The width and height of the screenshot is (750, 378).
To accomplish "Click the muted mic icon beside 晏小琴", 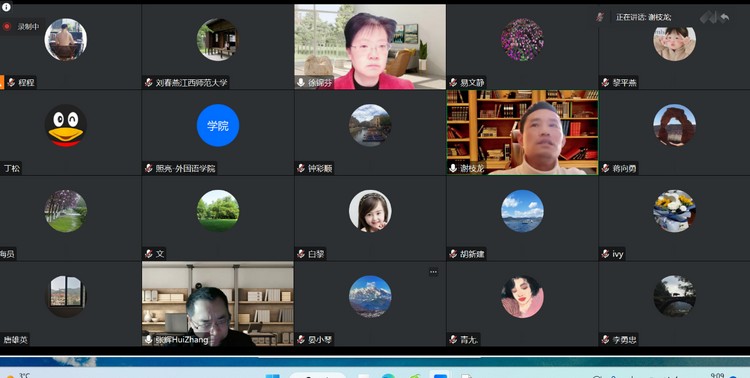I will [x=301, y=339].
